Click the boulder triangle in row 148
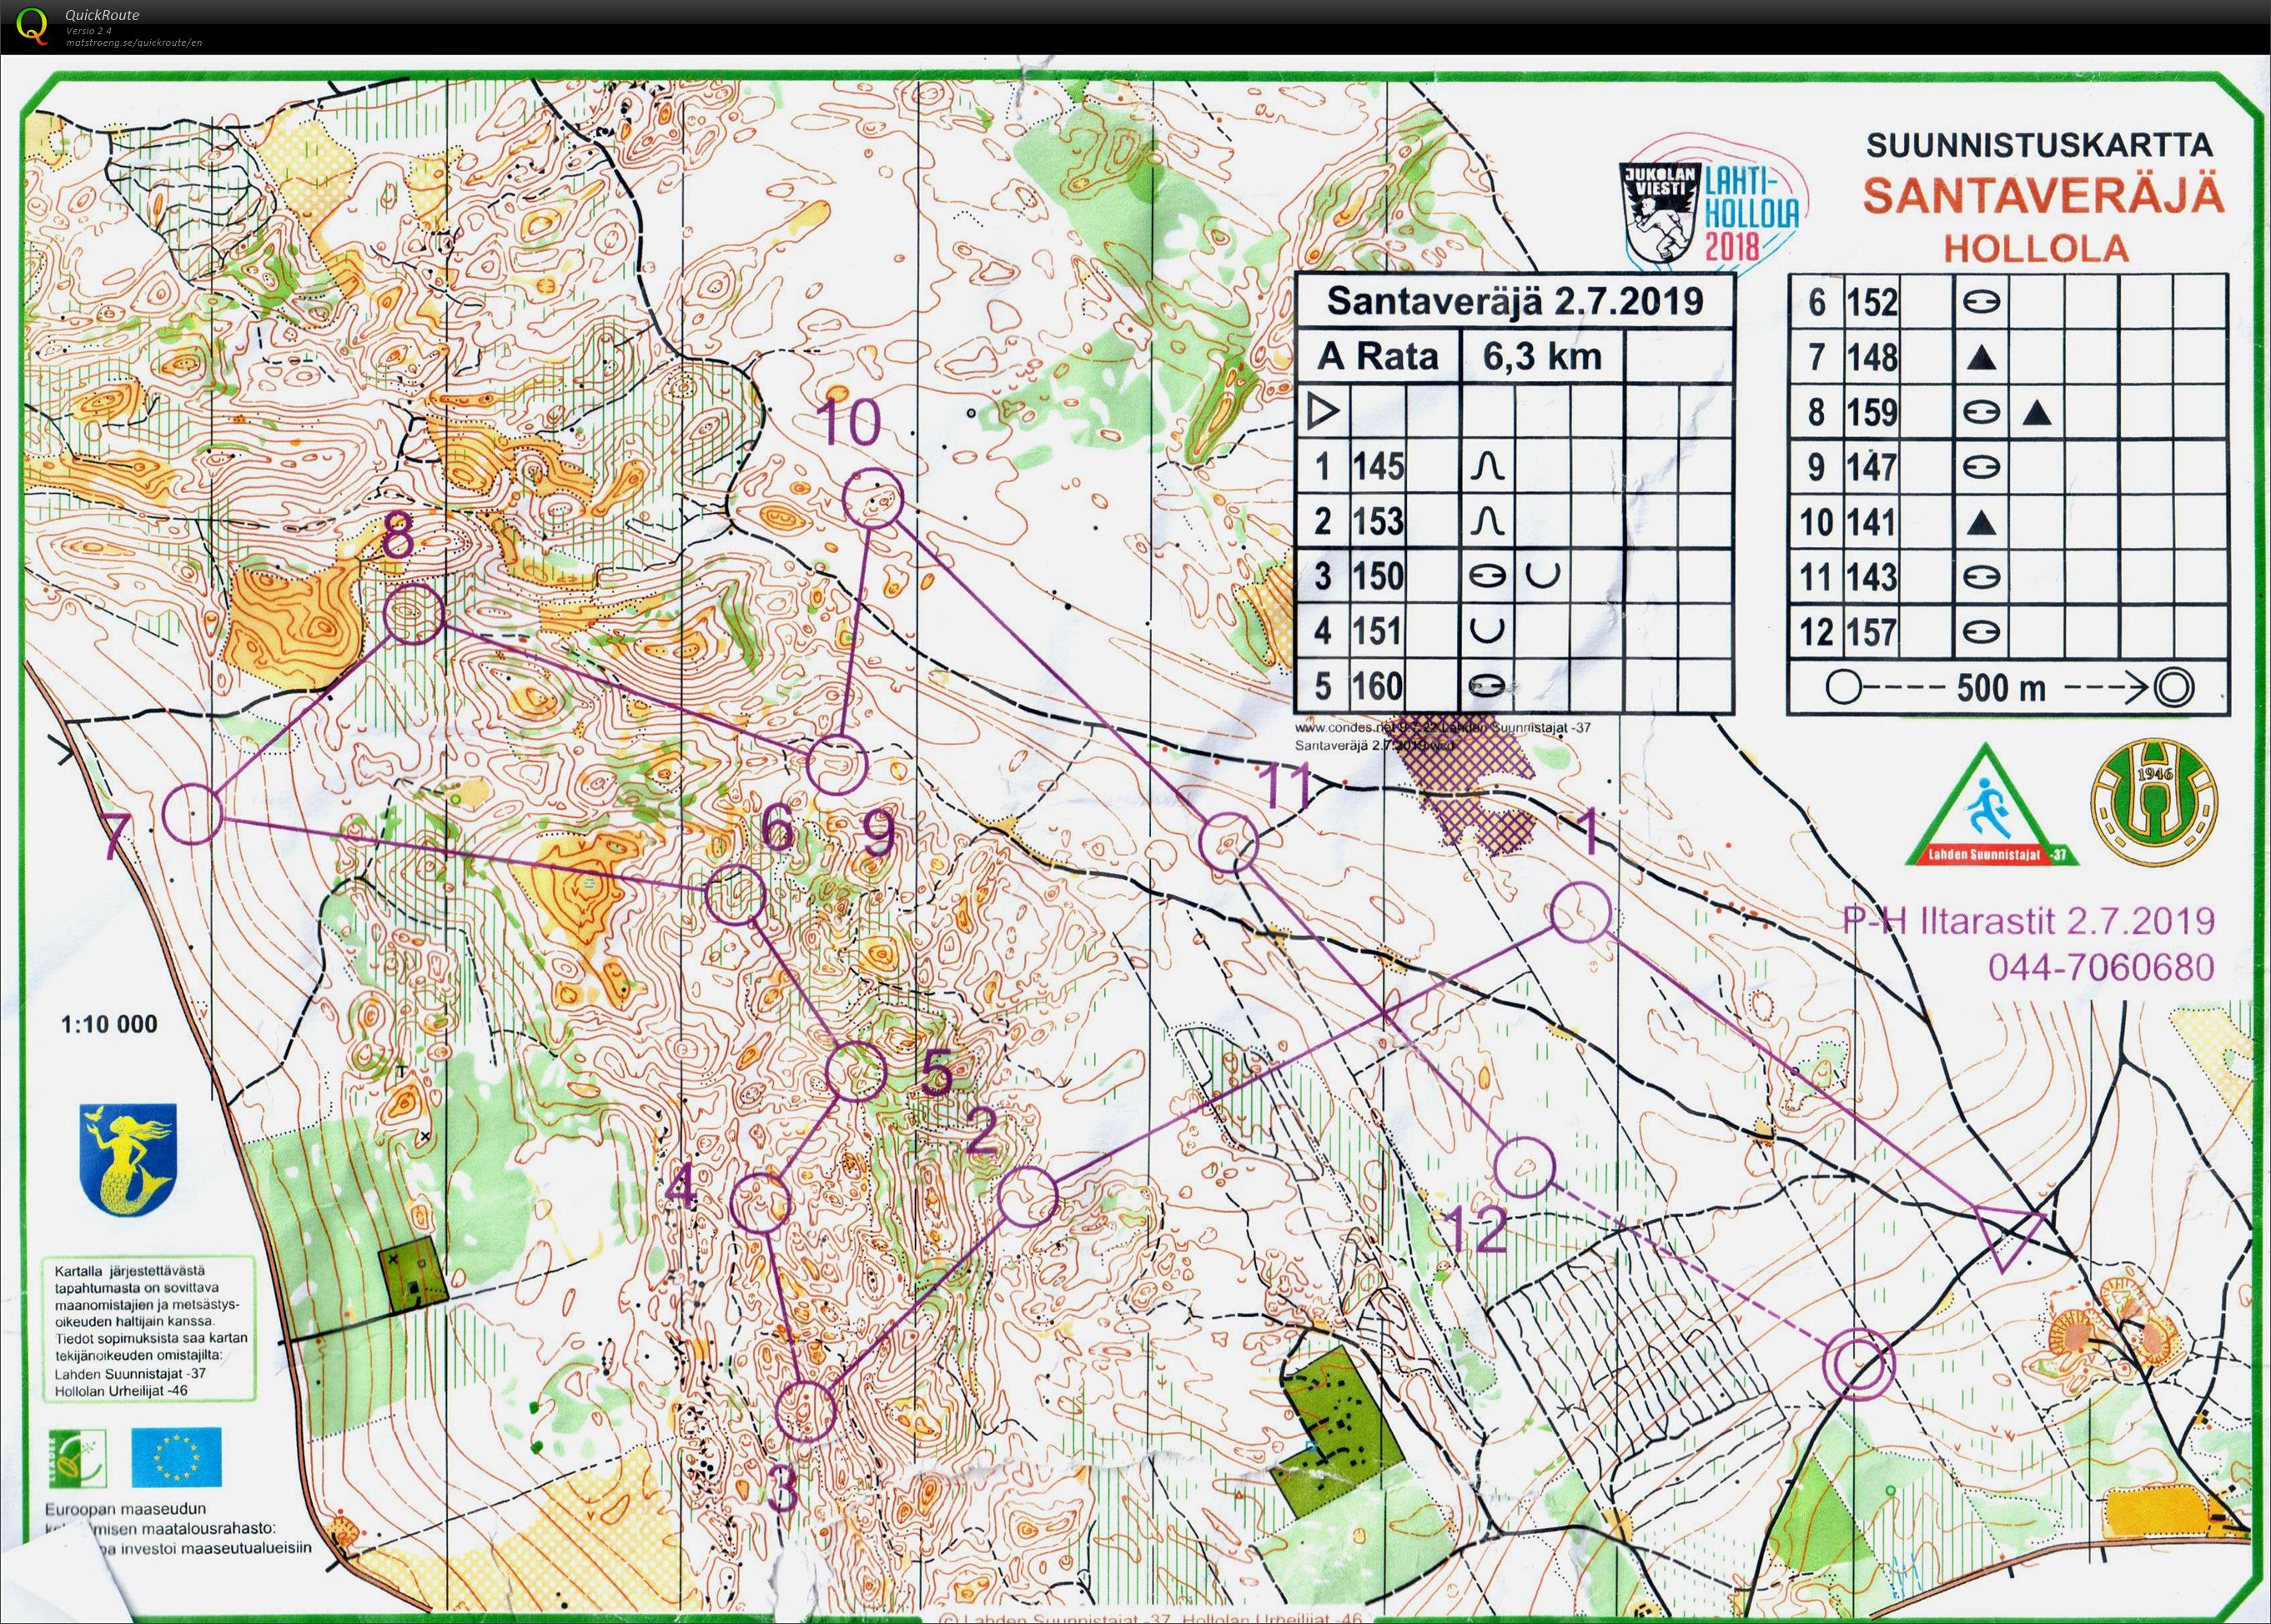The width and height of the screenshot is (2271, 1624). 1983,357
